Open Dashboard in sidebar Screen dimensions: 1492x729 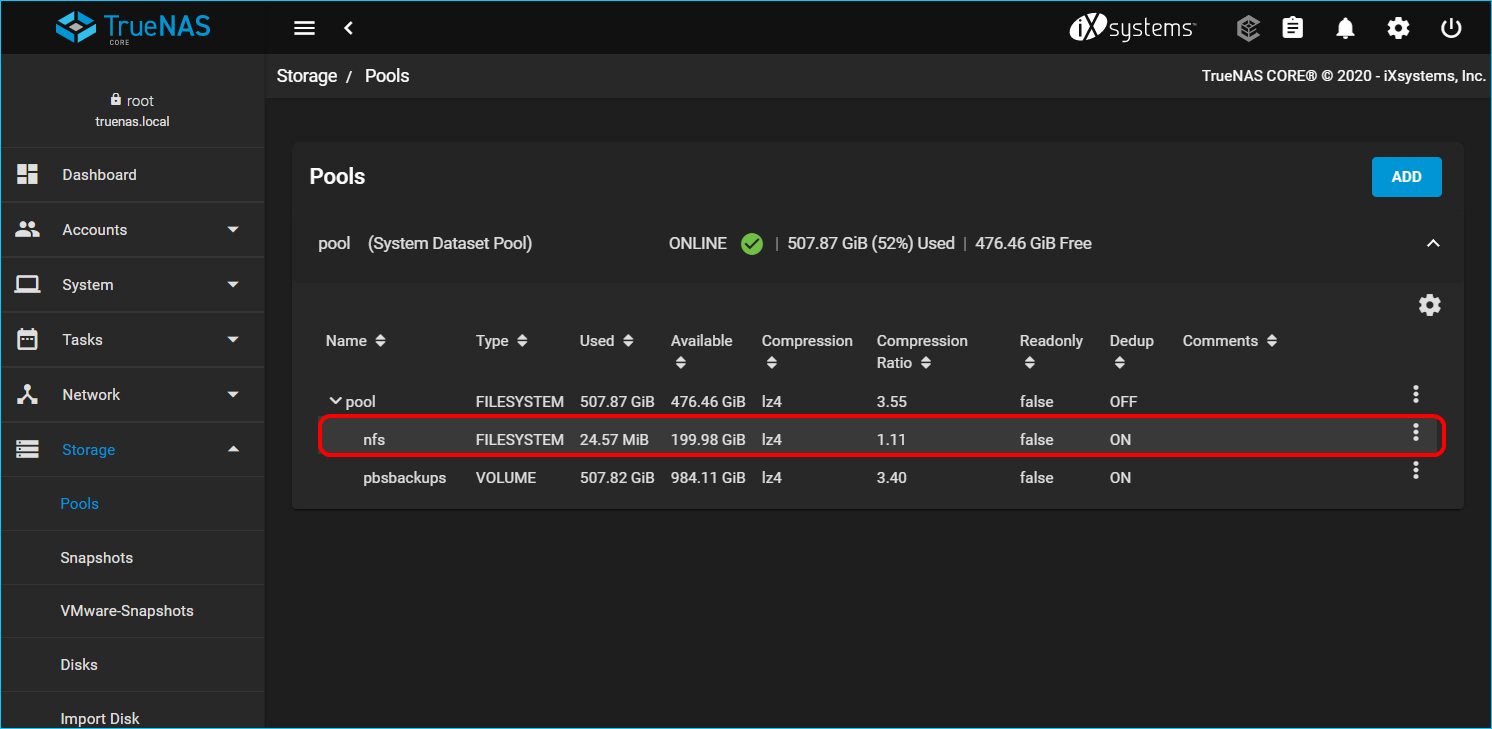click(x=133, y=175)
